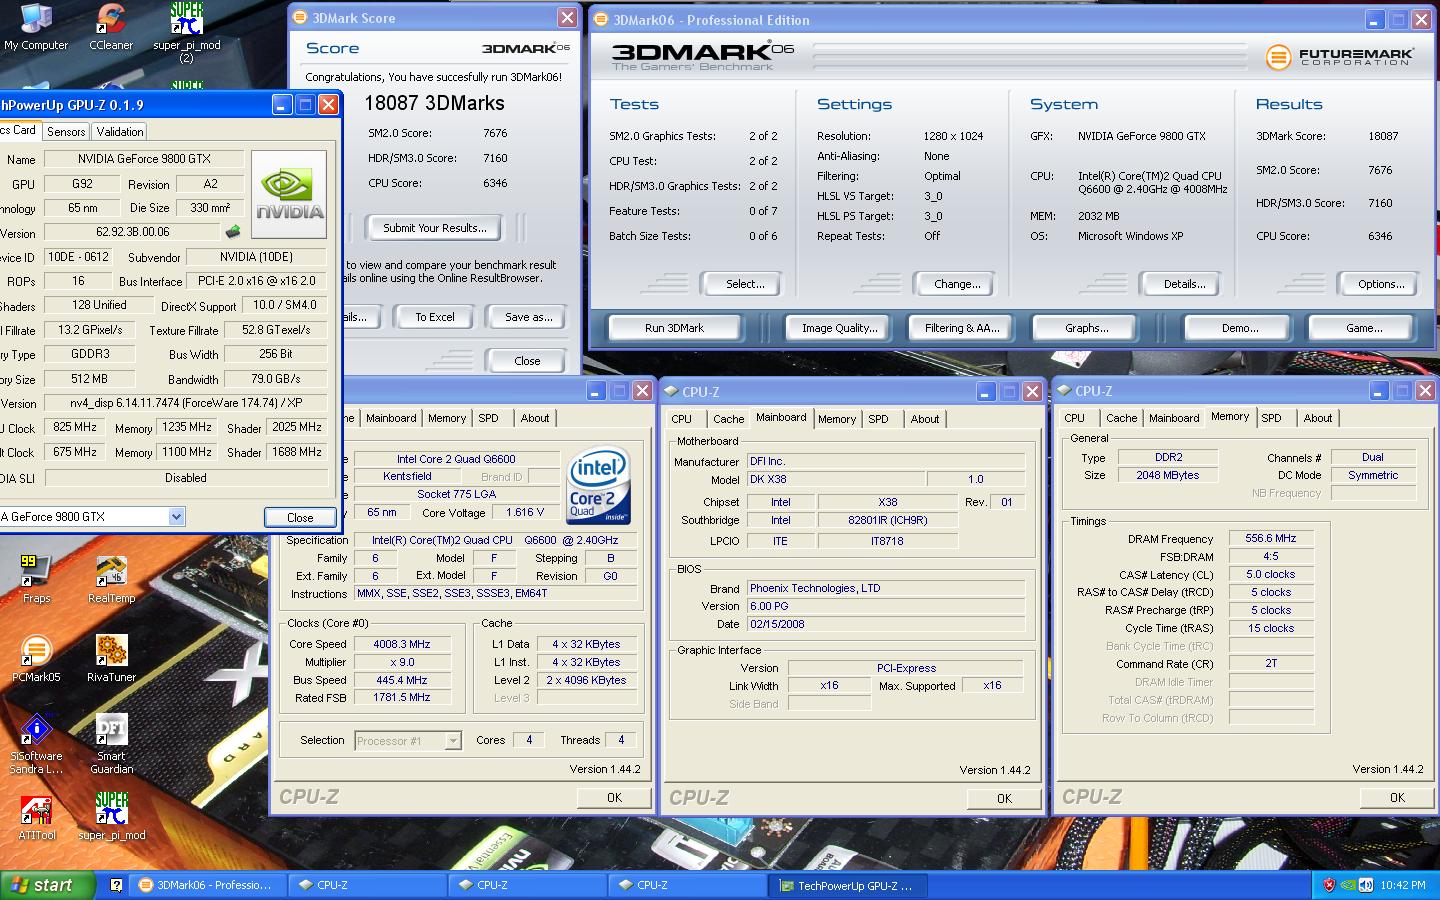Click the Windows Security Center tray icon

[1329, 885]
